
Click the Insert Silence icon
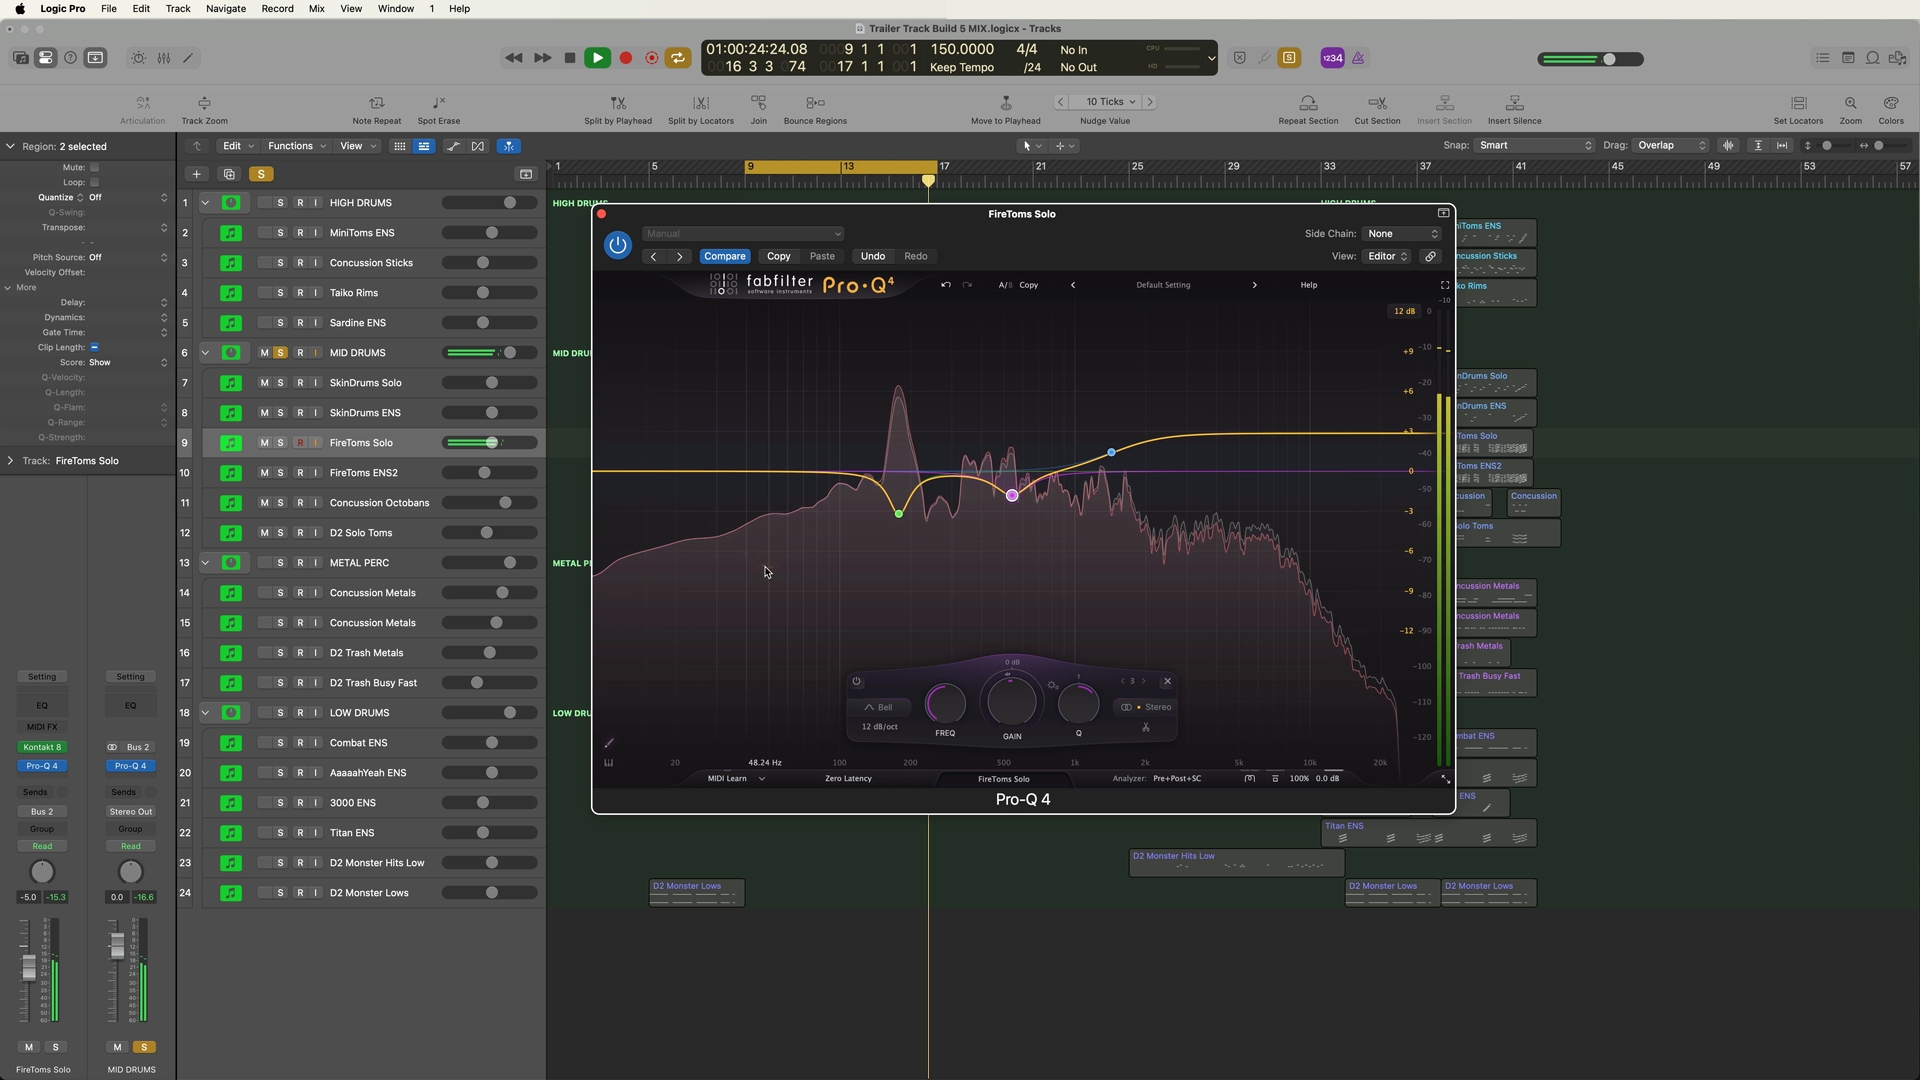(x=1514, y=103)
